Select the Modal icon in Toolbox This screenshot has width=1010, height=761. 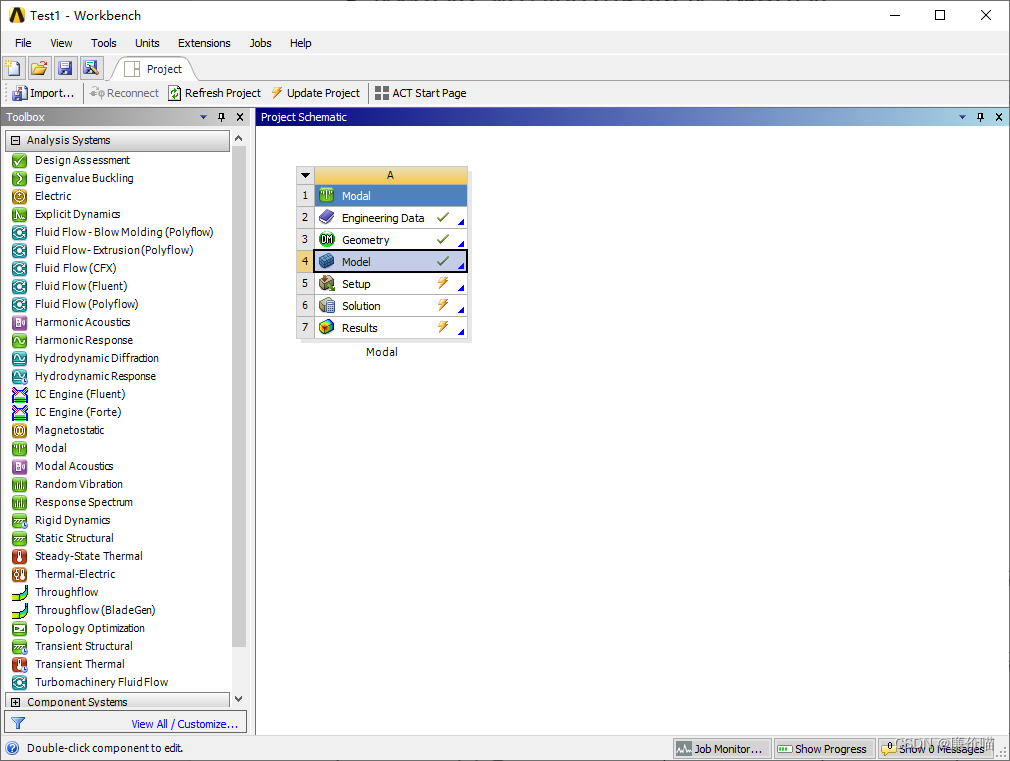[x=19, y=448]
